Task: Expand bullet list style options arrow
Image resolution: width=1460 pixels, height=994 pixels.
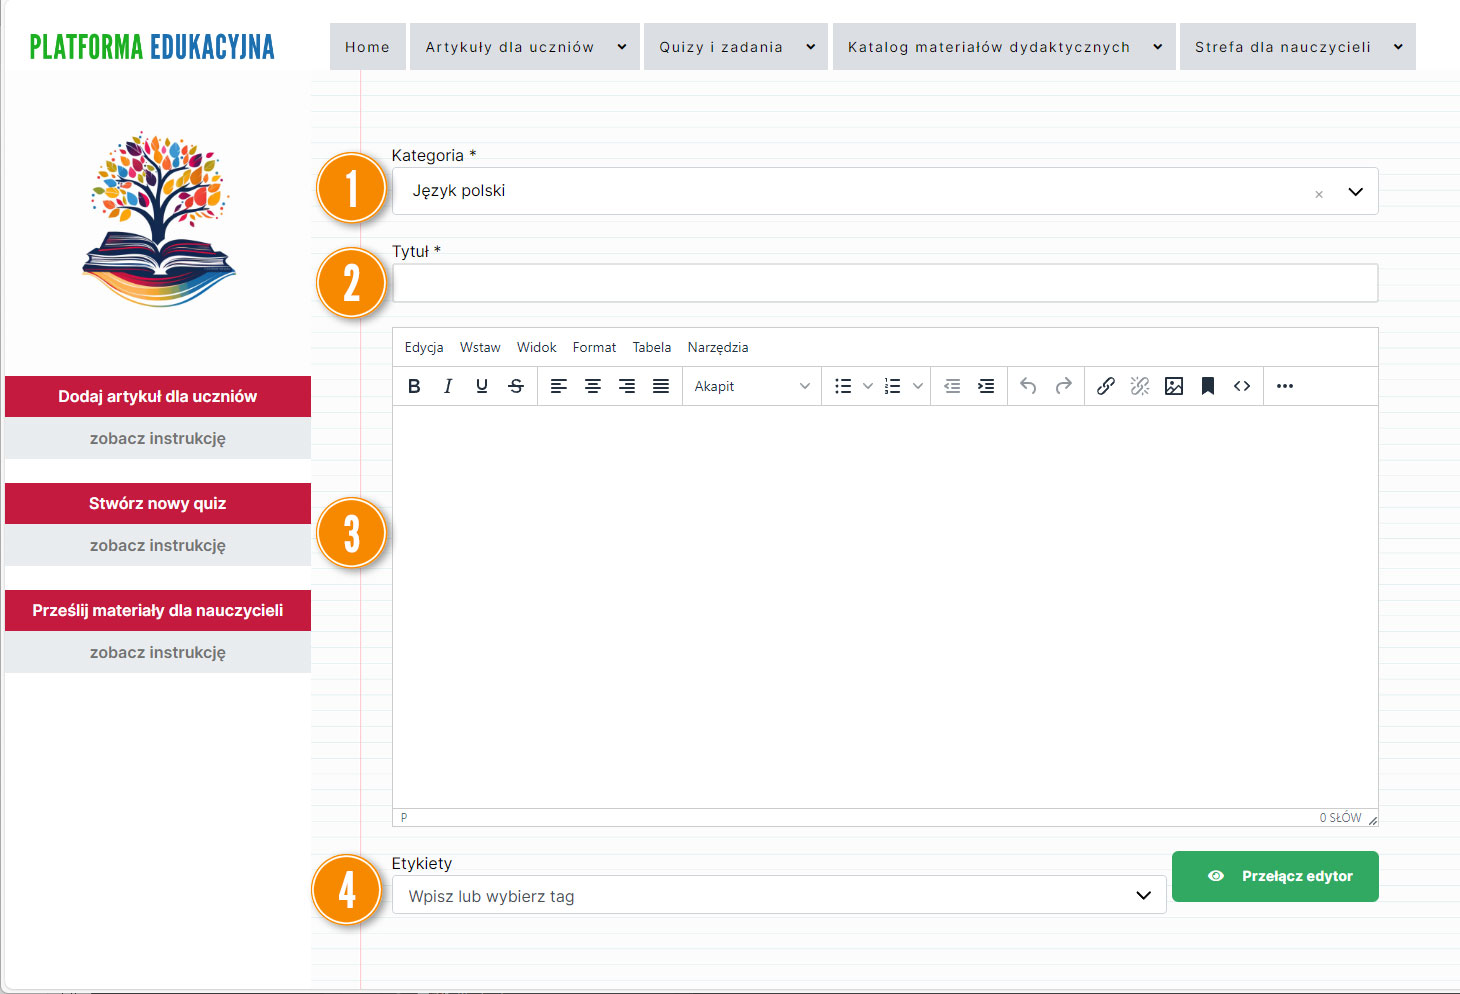Action: click(x=867, y=386)
